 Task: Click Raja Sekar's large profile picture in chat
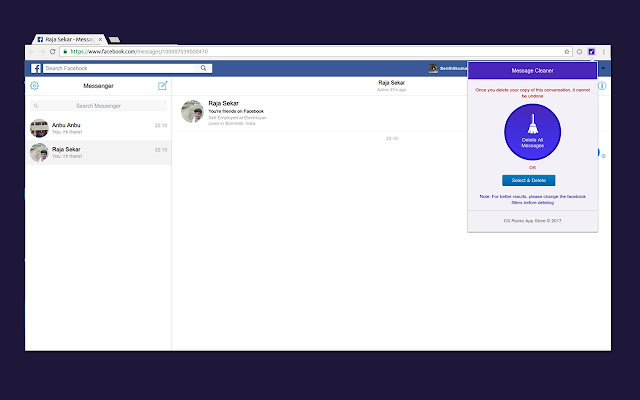pos(192,111)
